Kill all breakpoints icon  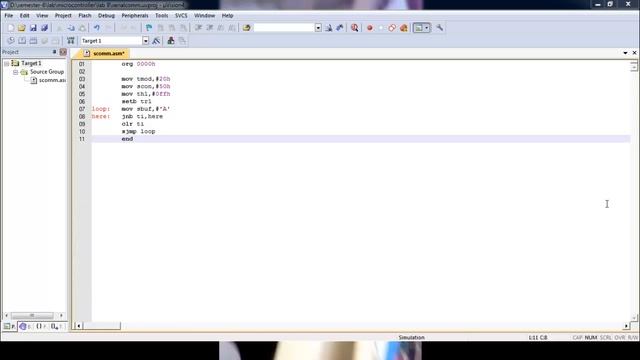click(404, 28)
